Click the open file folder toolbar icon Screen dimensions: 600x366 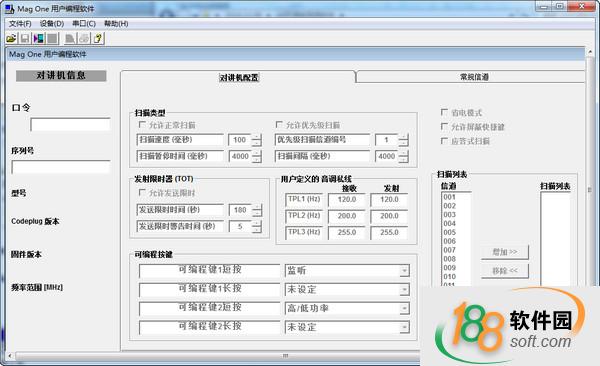(11, 38)
